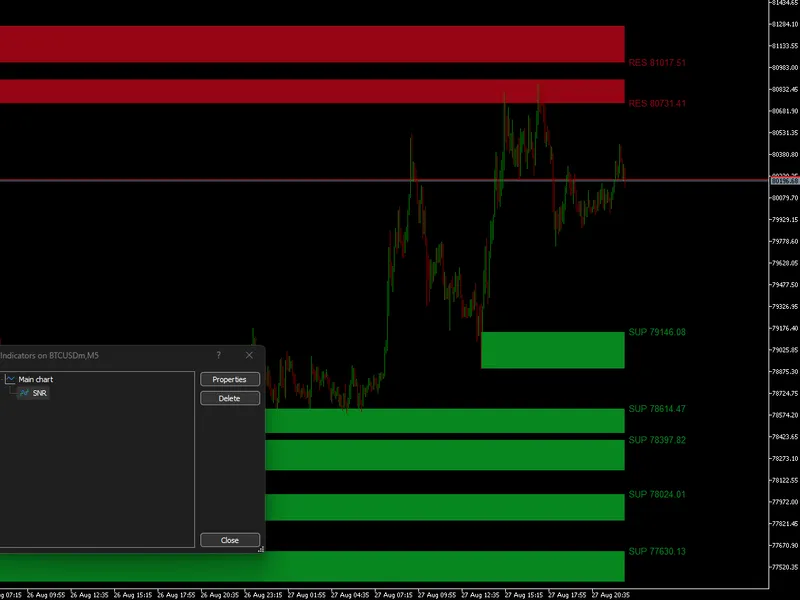The image size is (800, 600).
Task: Select the SUP 78397.82 label
Action: coord(657,440)
